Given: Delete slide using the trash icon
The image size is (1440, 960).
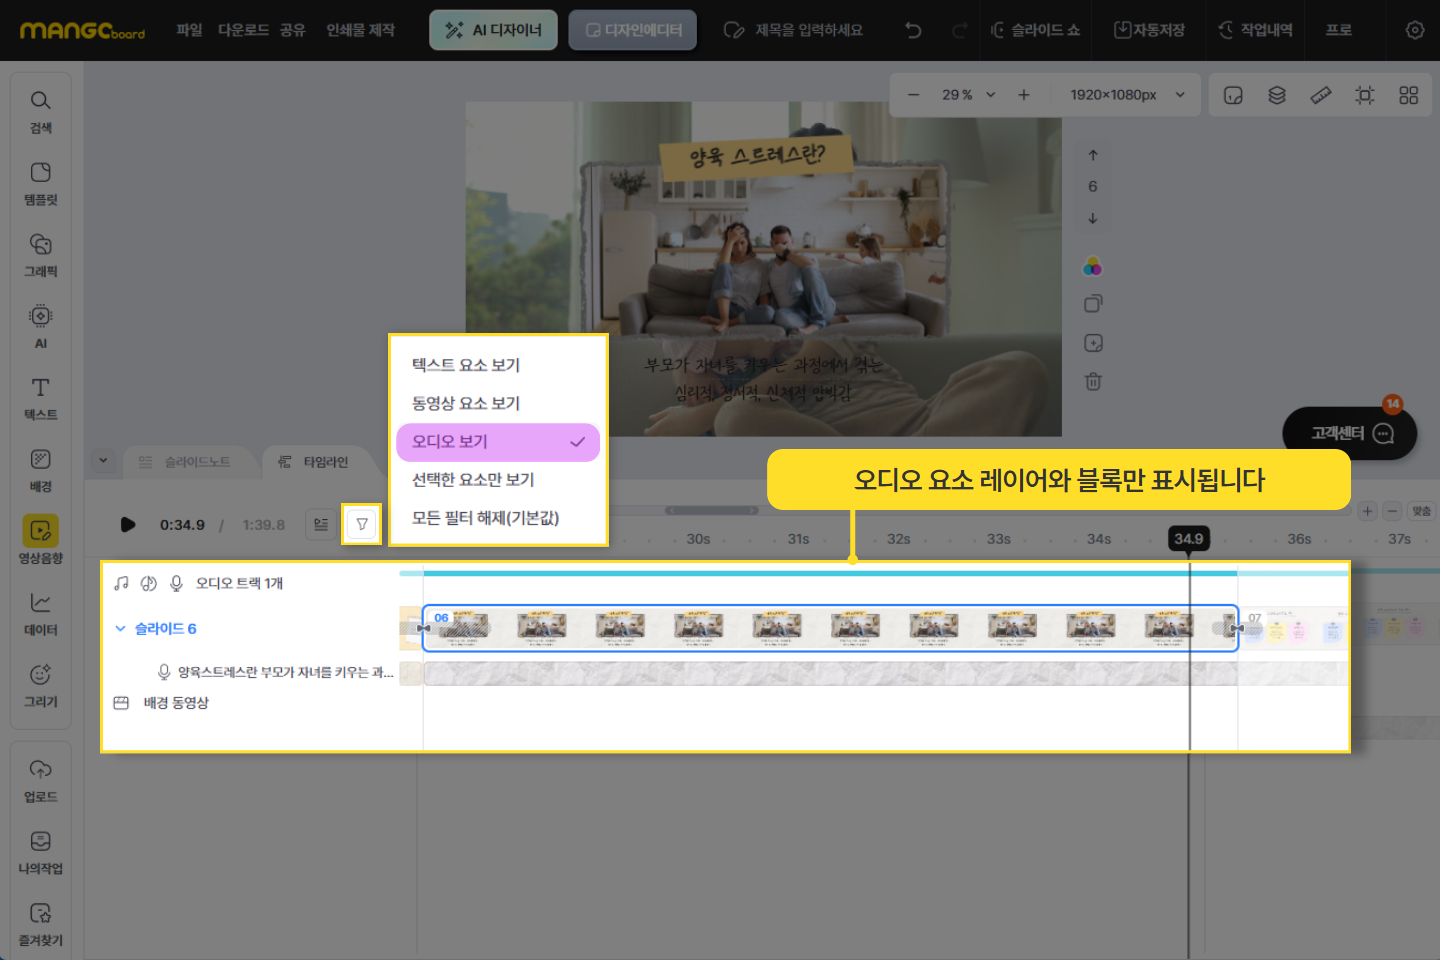Looking at the screenshot, I should (x=1093, y=382).
